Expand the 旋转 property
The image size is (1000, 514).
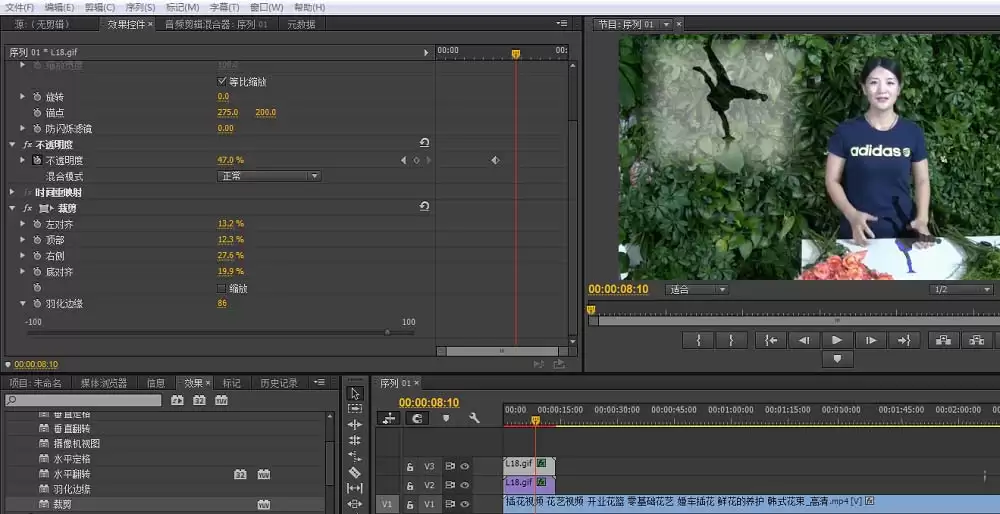pos(23,96)
